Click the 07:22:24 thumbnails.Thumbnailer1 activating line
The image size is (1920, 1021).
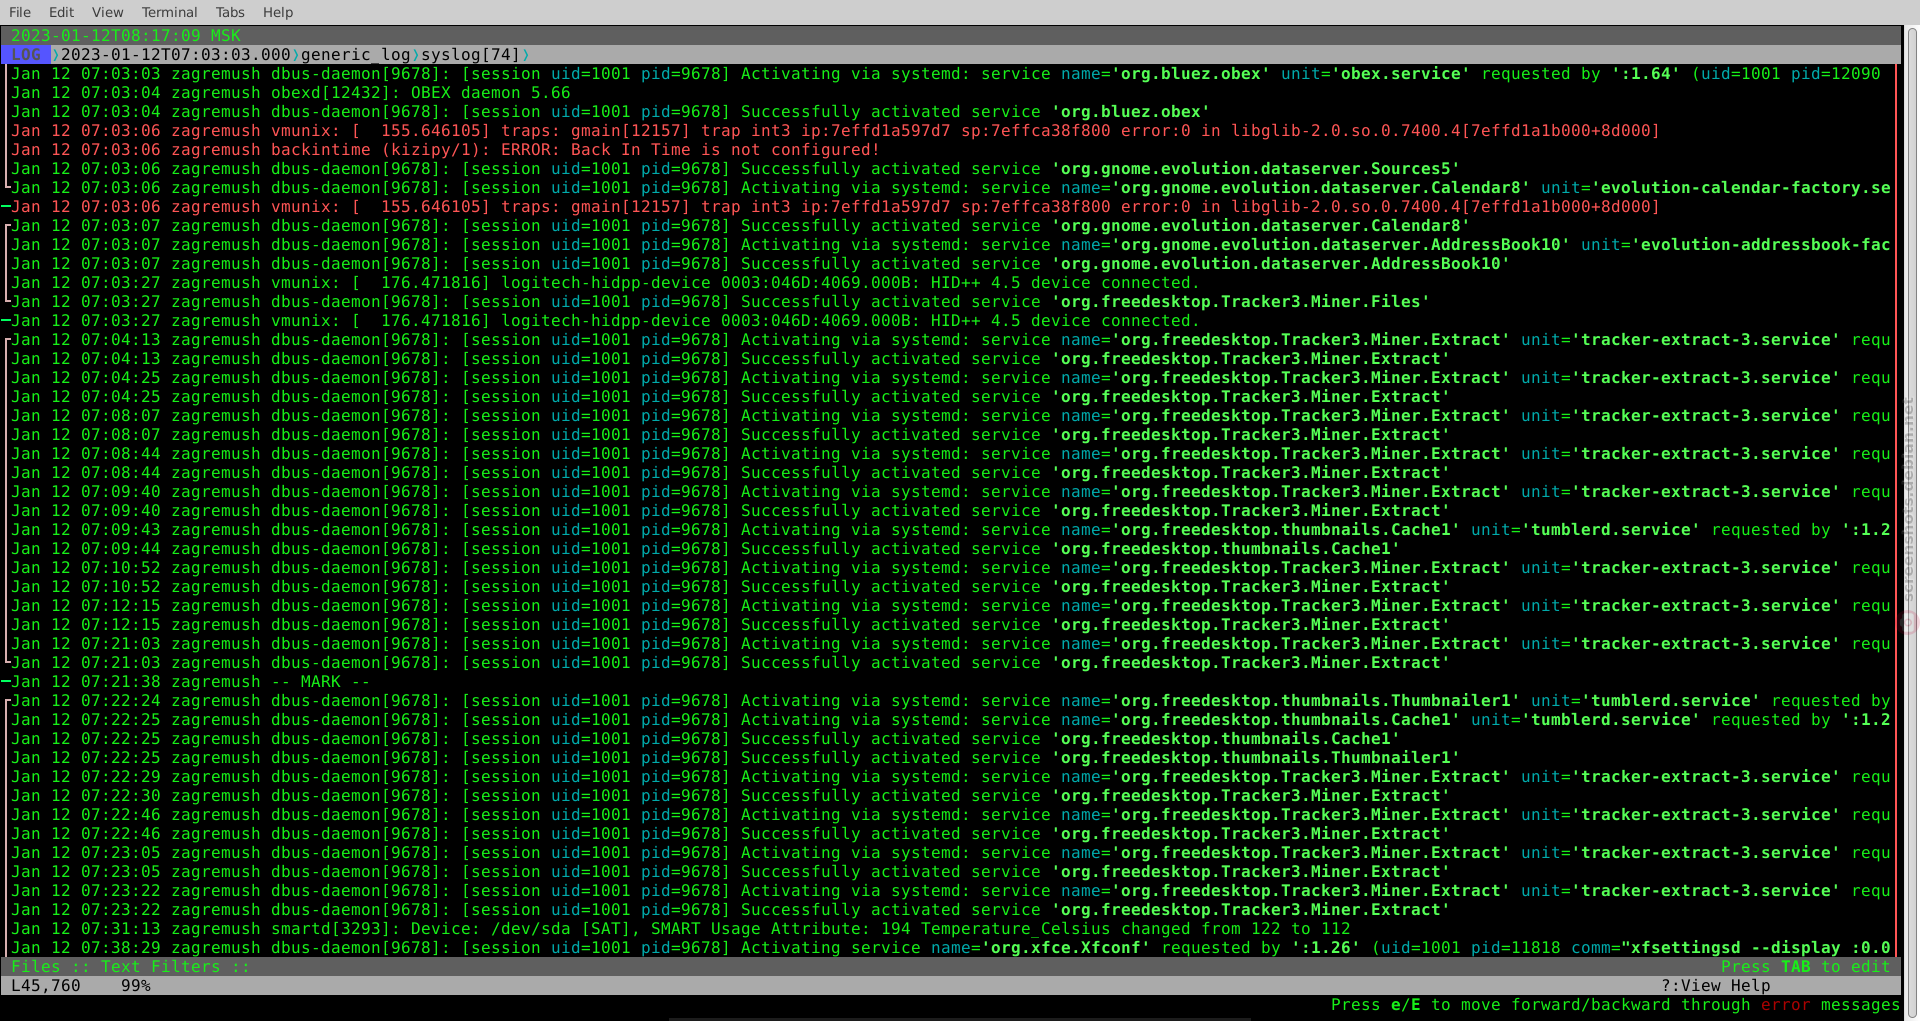pyautogui.click(x=951, y=701)
